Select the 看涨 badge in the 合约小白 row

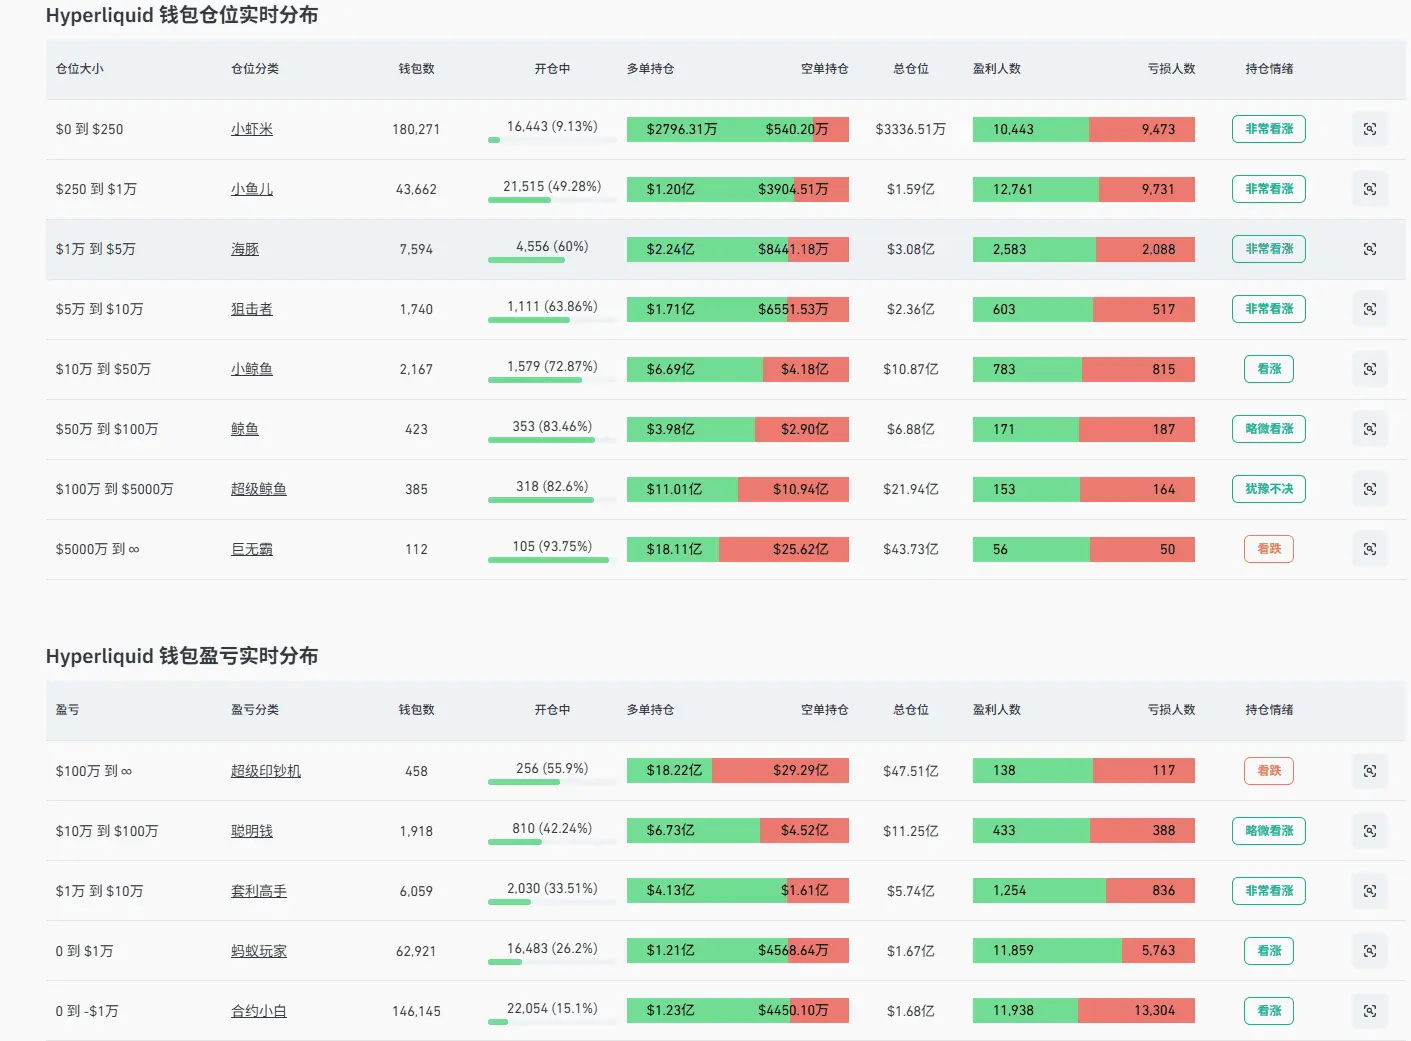(x=1269, y=1011)
